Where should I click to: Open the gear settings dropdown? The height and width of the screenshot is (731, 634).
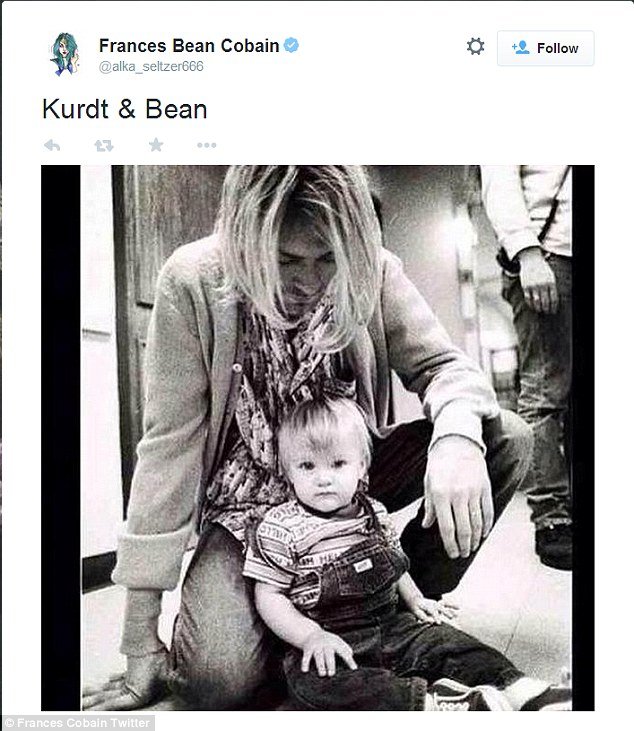tap(475, 47)
